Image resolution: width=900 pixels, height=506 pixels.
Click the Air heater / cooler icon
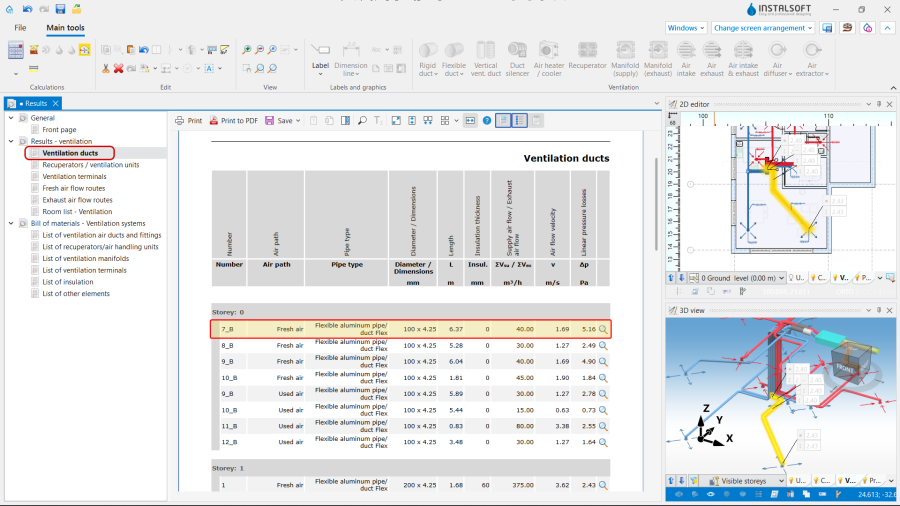pos(549,51)
